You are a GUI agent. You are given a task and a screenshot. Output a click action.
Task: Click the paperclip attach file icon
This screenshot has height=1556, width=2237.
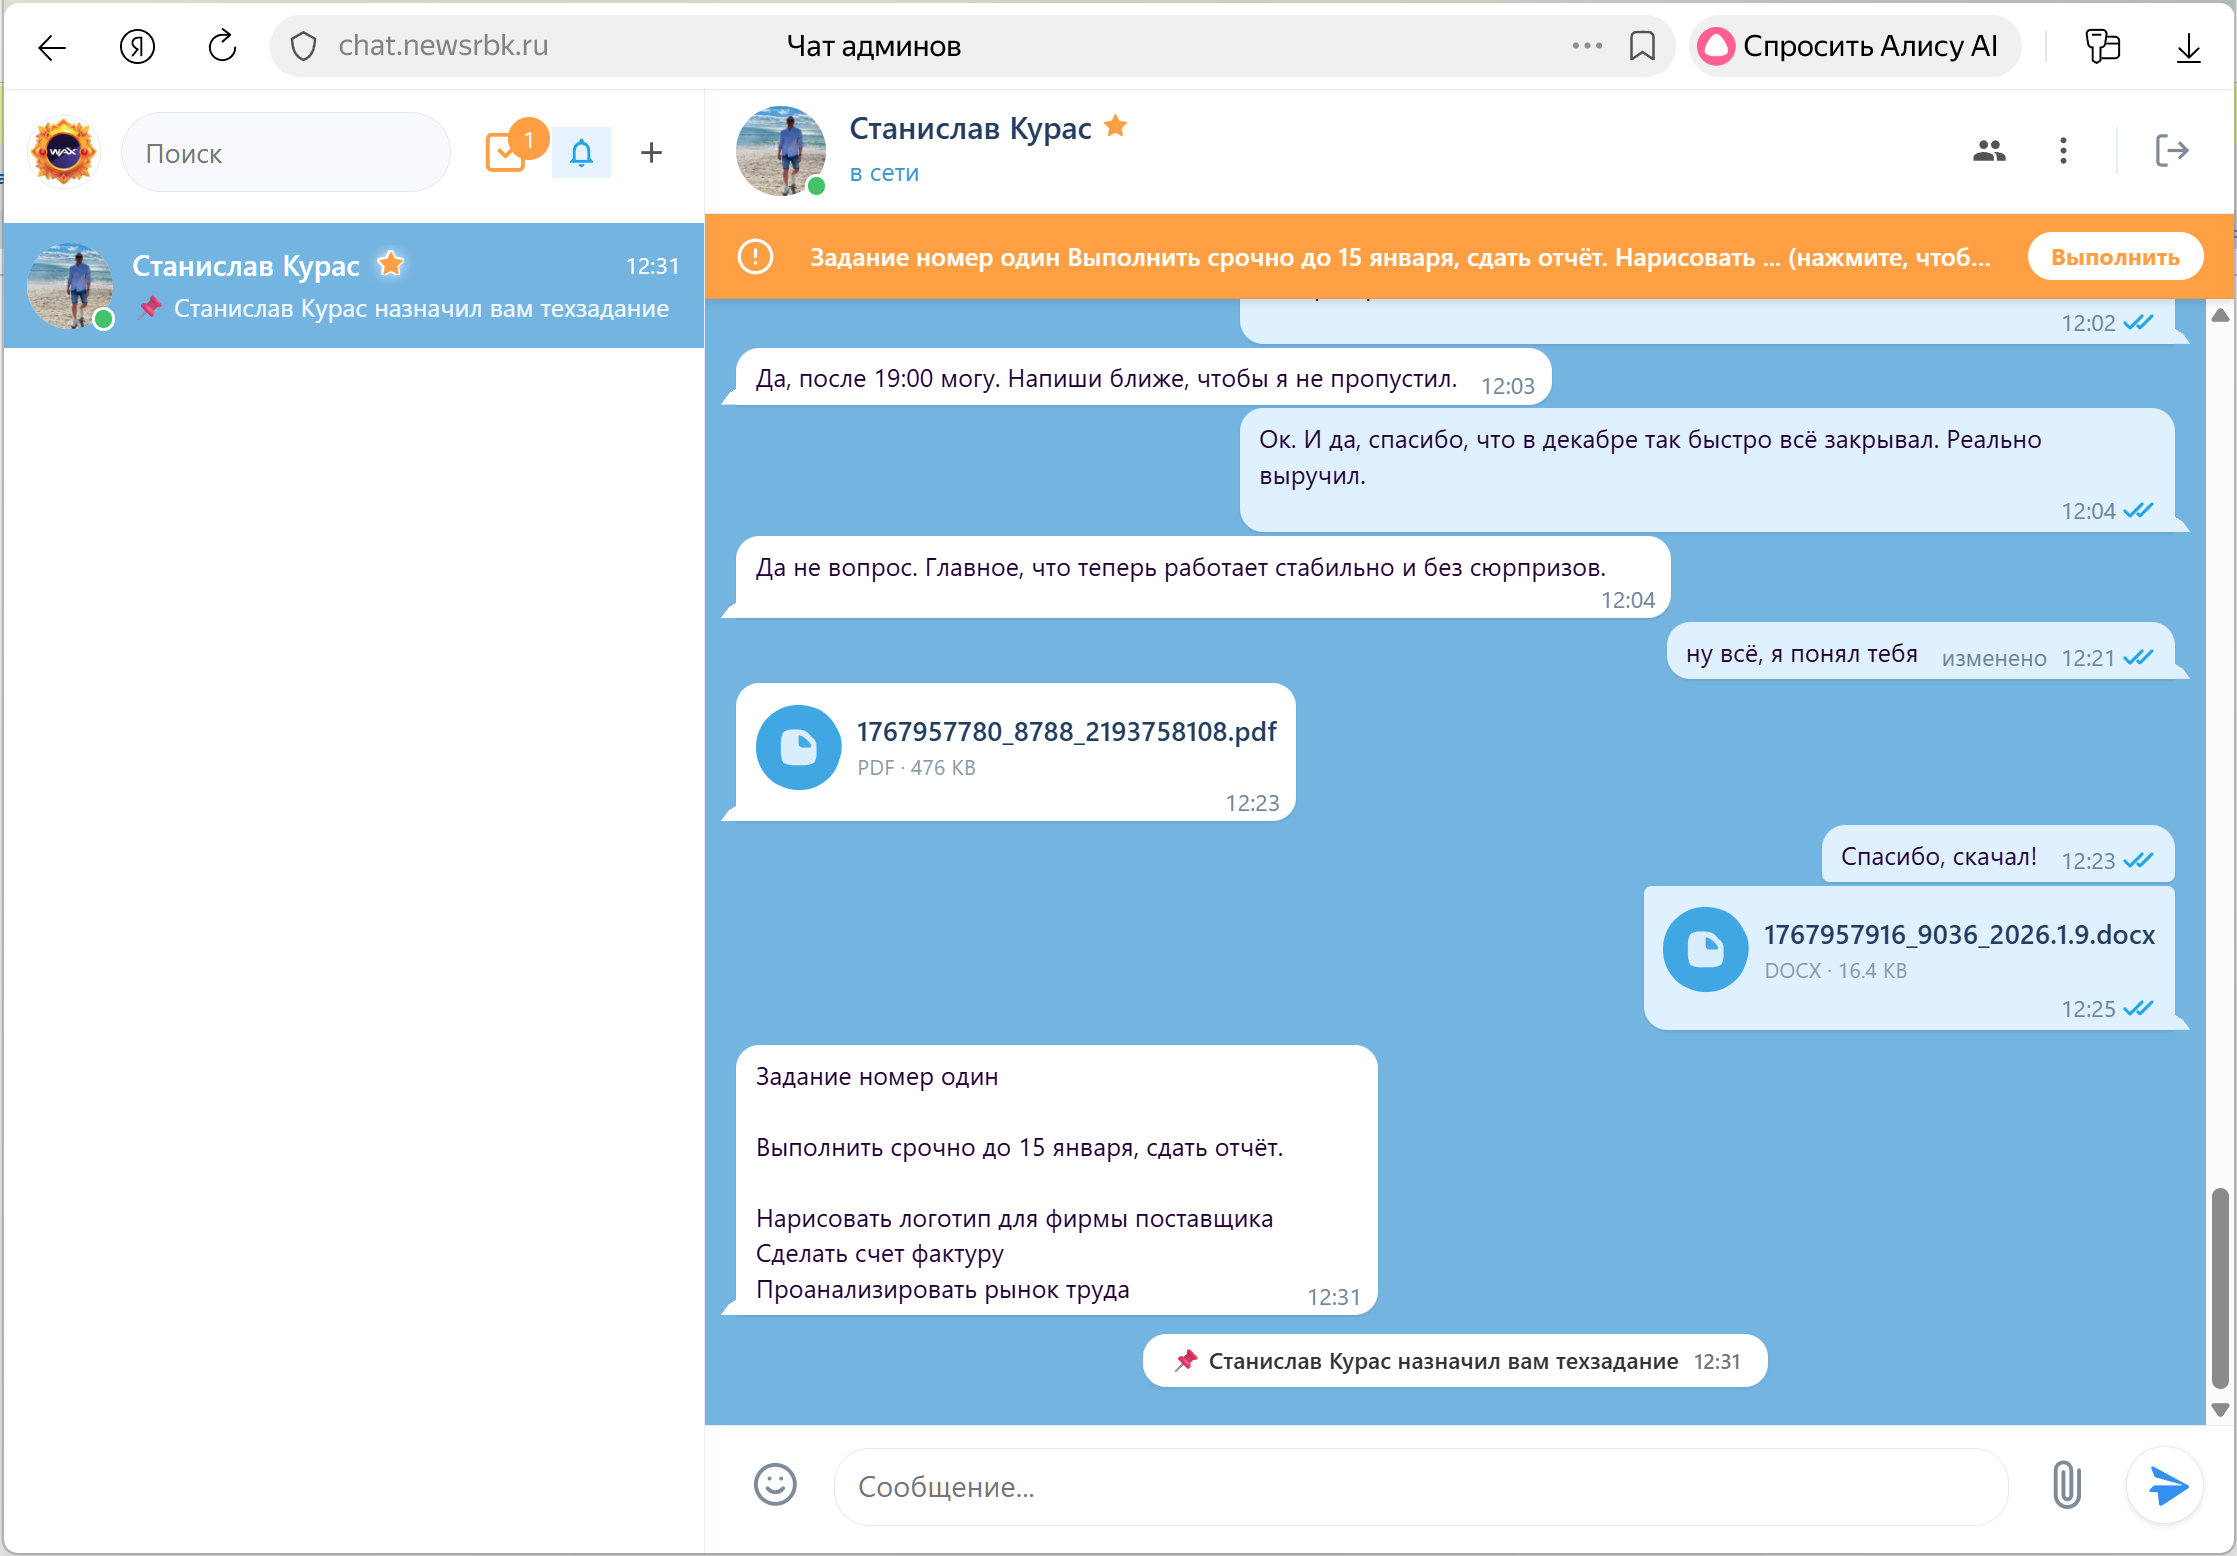coord(2066,1485)
